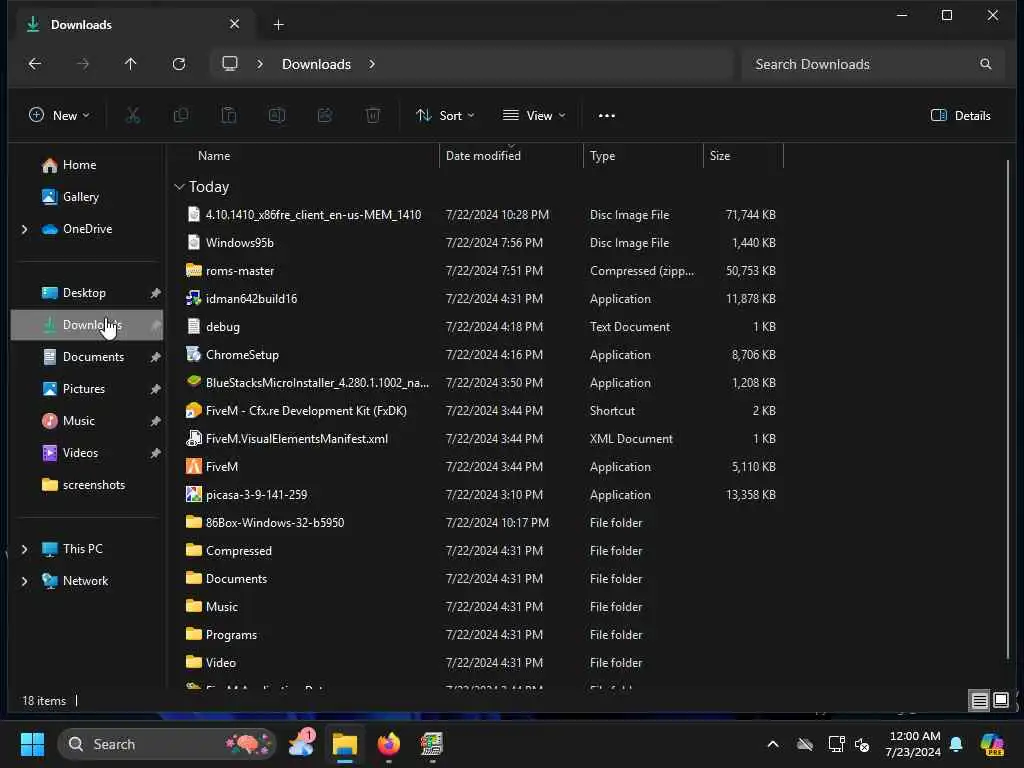The height and width of the screenshot is (768, 1024).
Task: Refresh the Downloads folder
Action: 179,64
